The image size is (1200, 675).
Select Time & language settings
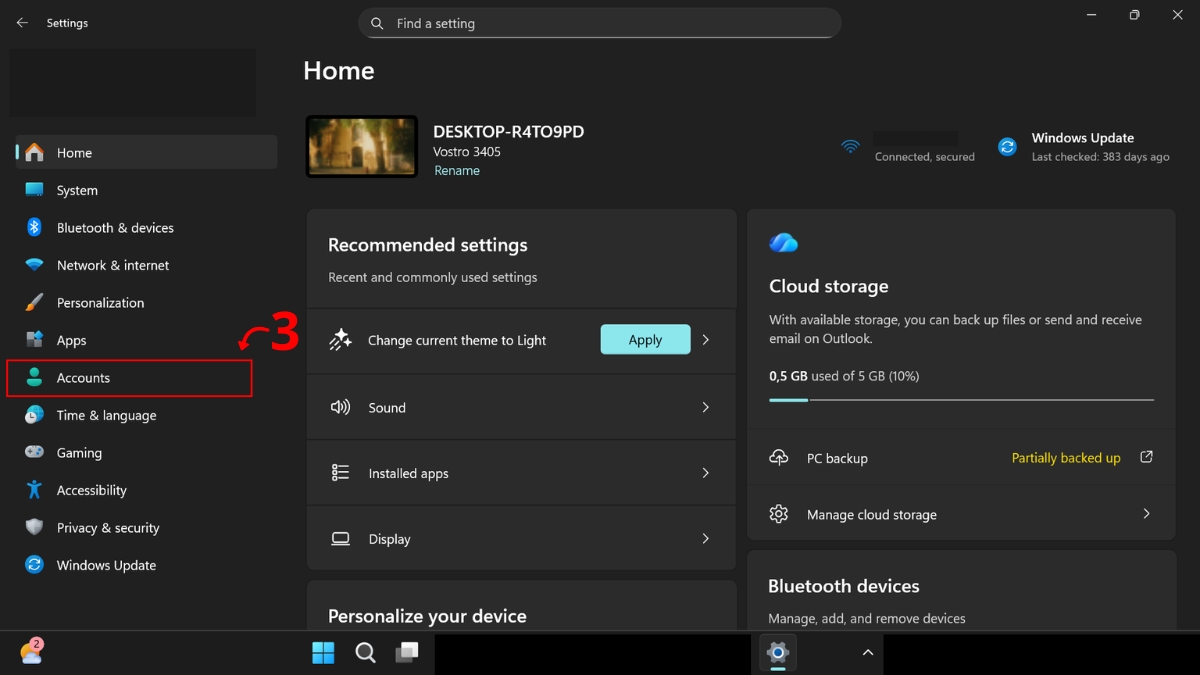point(106,415)
